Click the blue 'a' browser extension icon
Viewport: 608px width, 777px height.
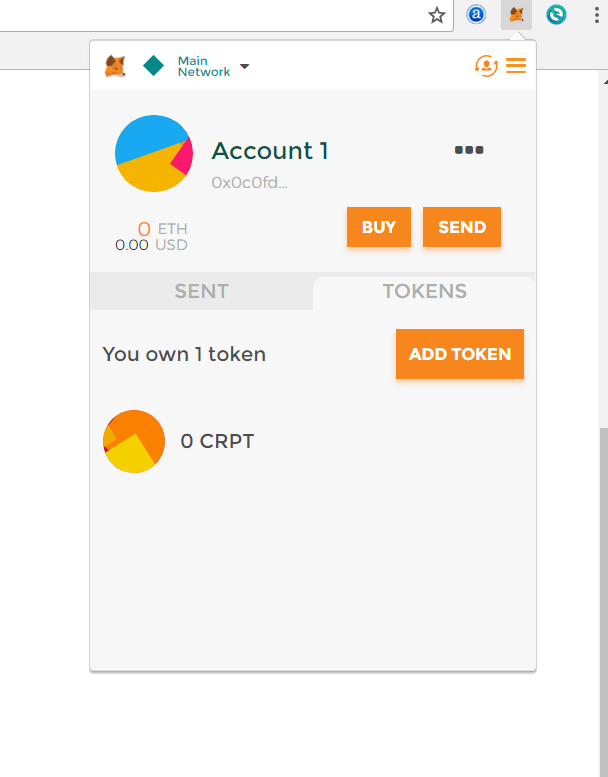[x=476, y=15]
